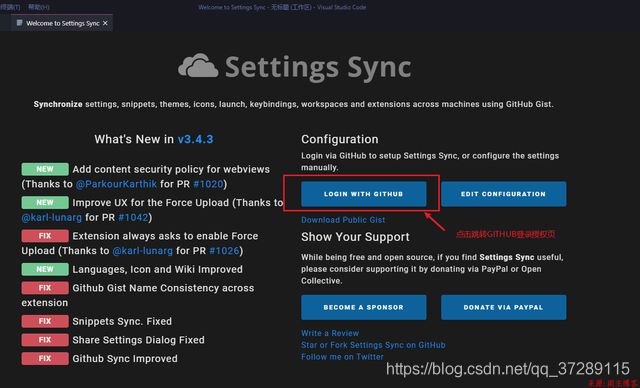640x388 pixels.
Task: Open the v3.4.3 version link
Action: (195, 139)
